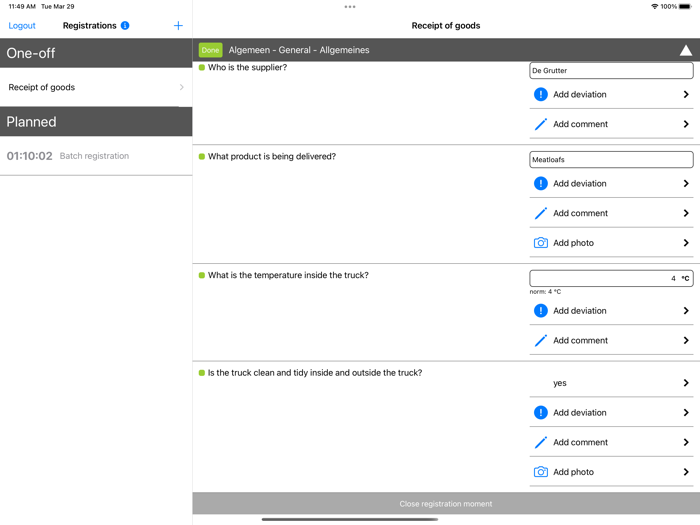Screen dimensions: 700x525
Task: Tap the Wi-Fi status icon
Action: (x=654, y=7)
